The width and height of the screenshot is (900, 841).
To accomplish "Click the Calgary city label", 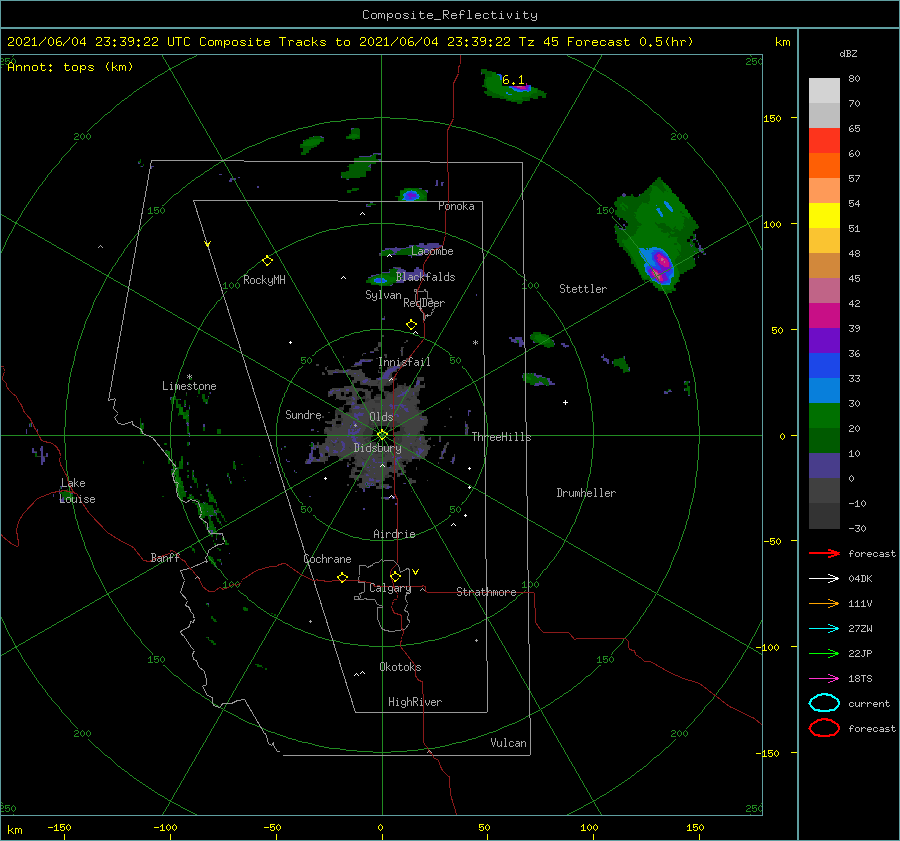I will (x=390, y=588).
